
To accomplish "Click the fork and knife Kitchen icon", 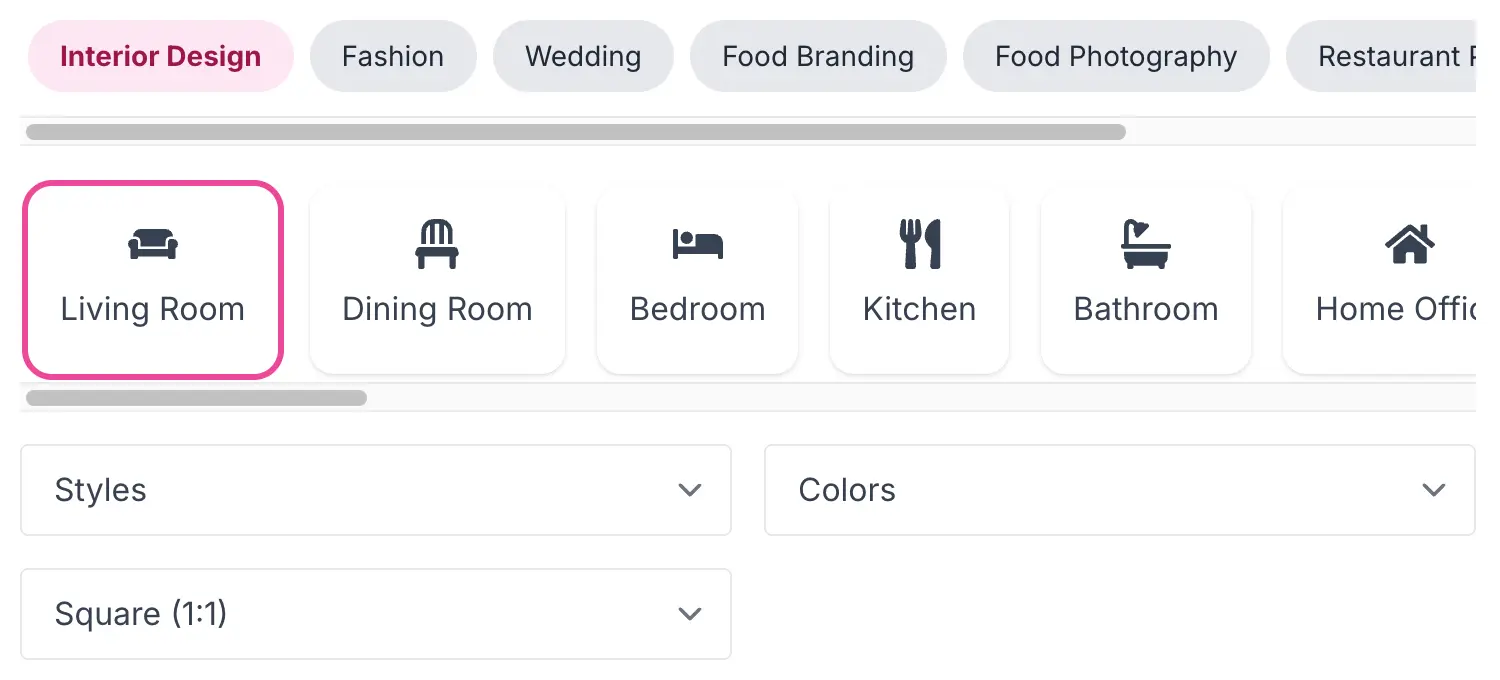I will click(919, 243).
